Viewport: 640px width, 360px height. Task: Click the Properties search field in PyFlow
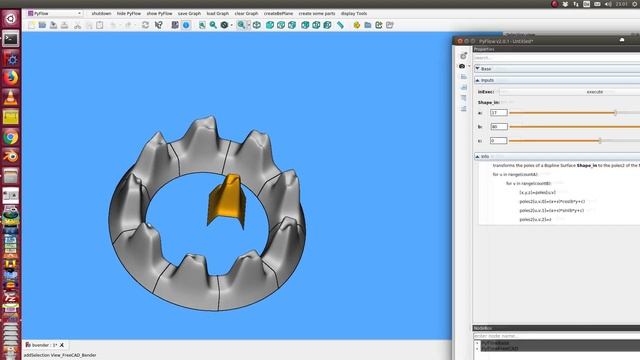556,58
